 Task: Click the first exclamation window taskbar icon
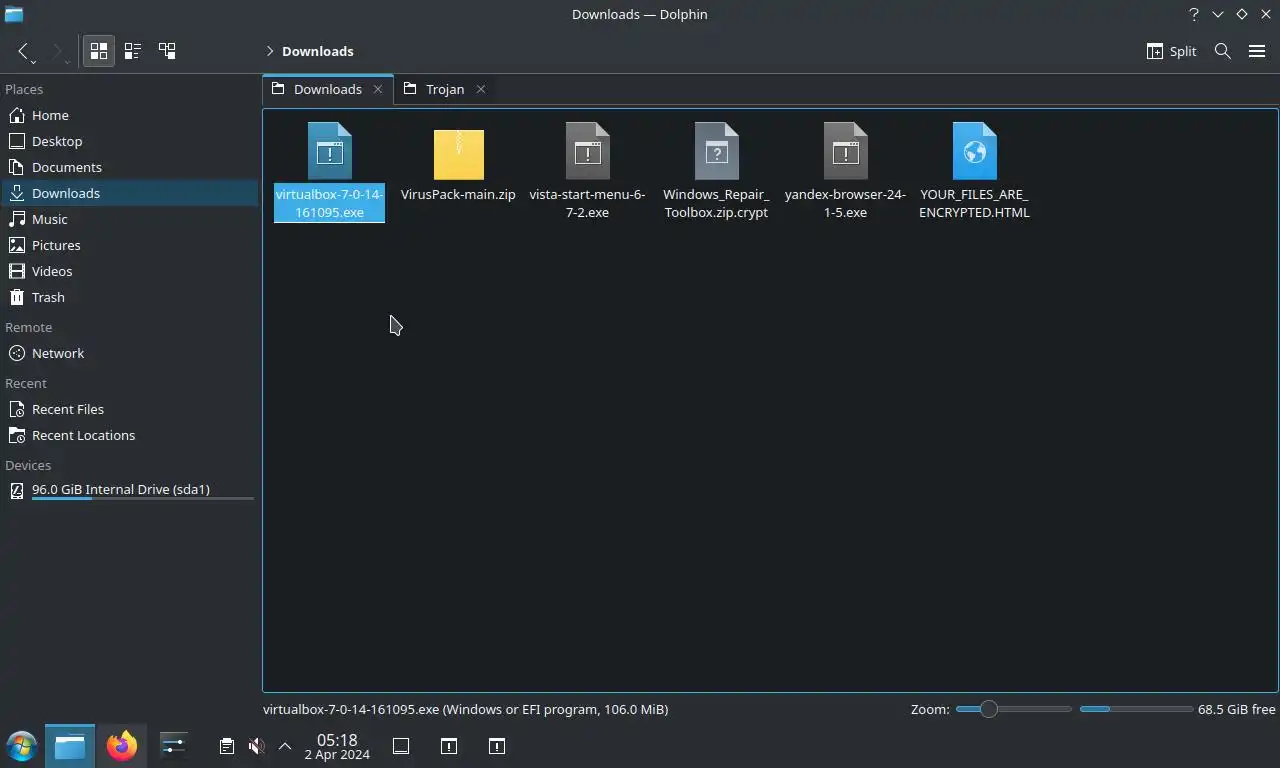click(x=449, y=746)
